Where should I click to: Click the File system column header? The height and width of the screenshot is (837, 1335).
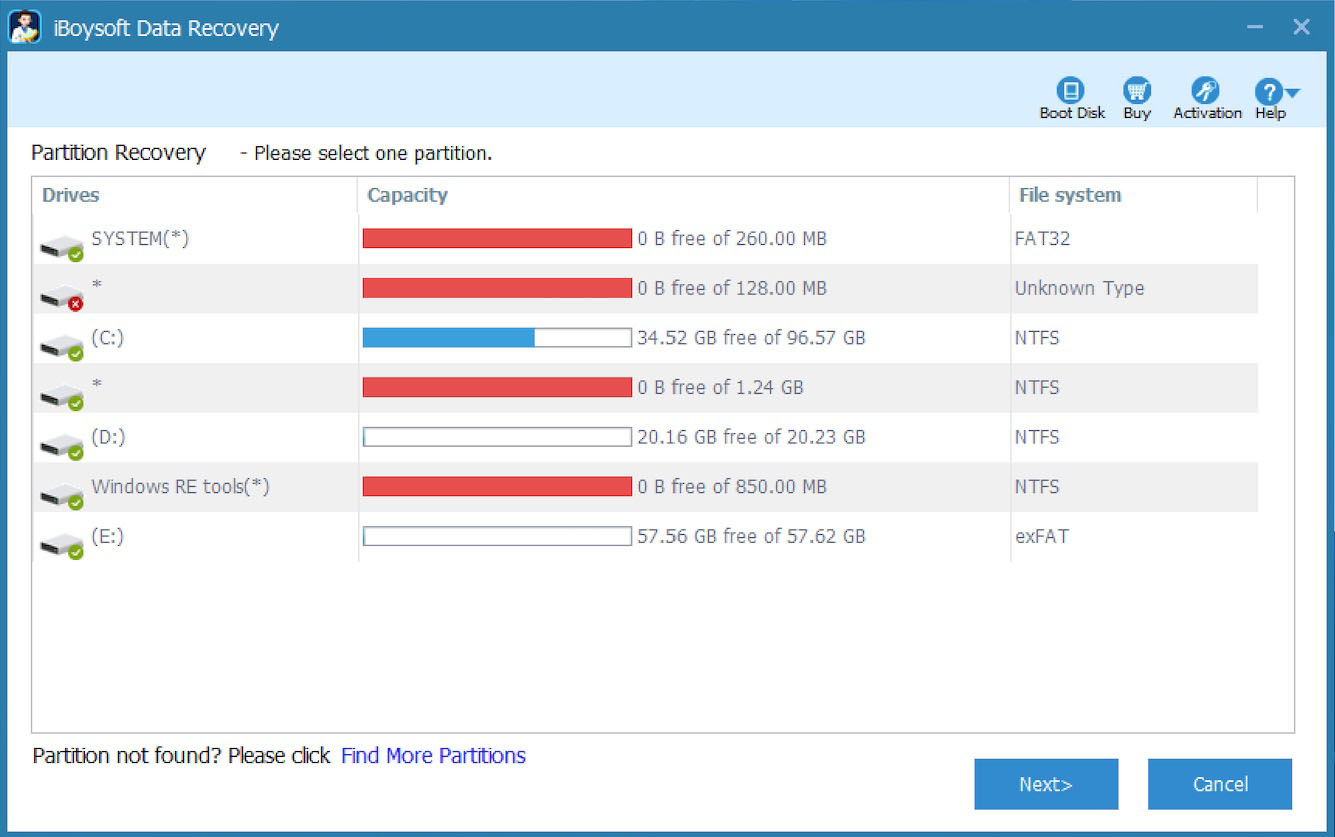pyautogui.click(x=1069, y=195)
